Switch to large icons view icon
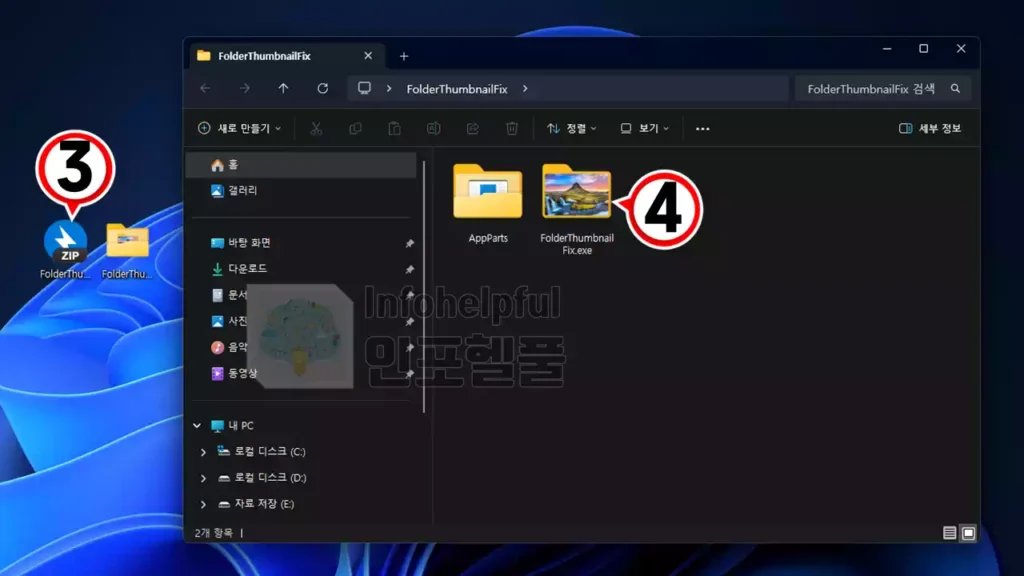The image size is (1024, 576). [968, 533]
